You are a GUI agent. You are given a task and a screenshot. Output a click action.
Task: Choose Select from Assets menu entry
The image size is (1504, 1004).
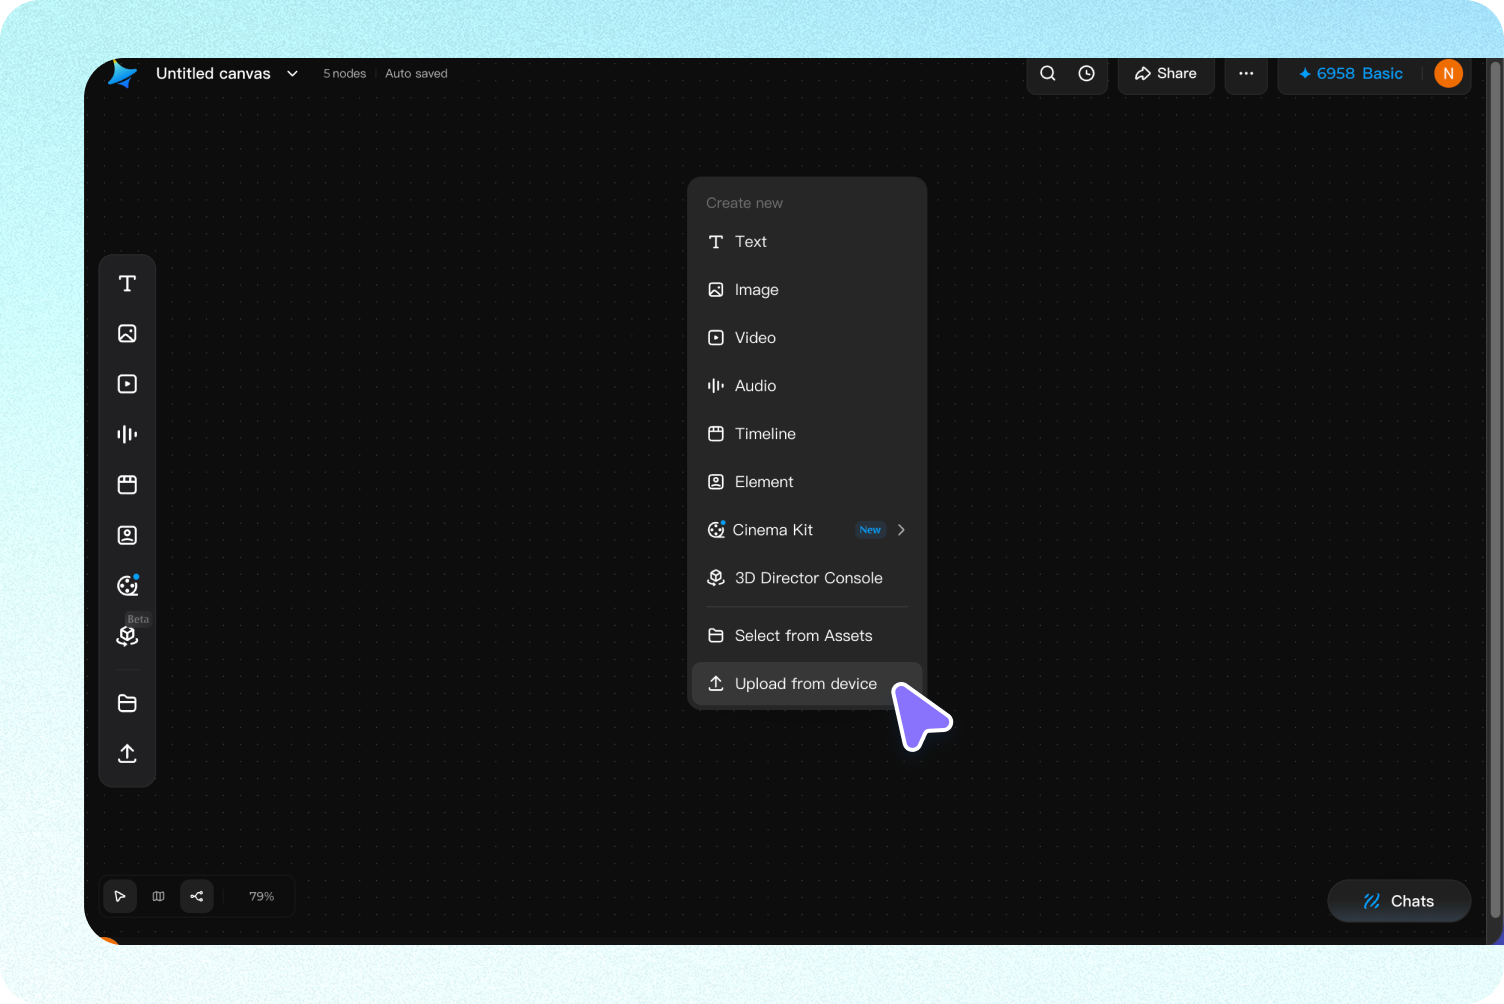807,636
